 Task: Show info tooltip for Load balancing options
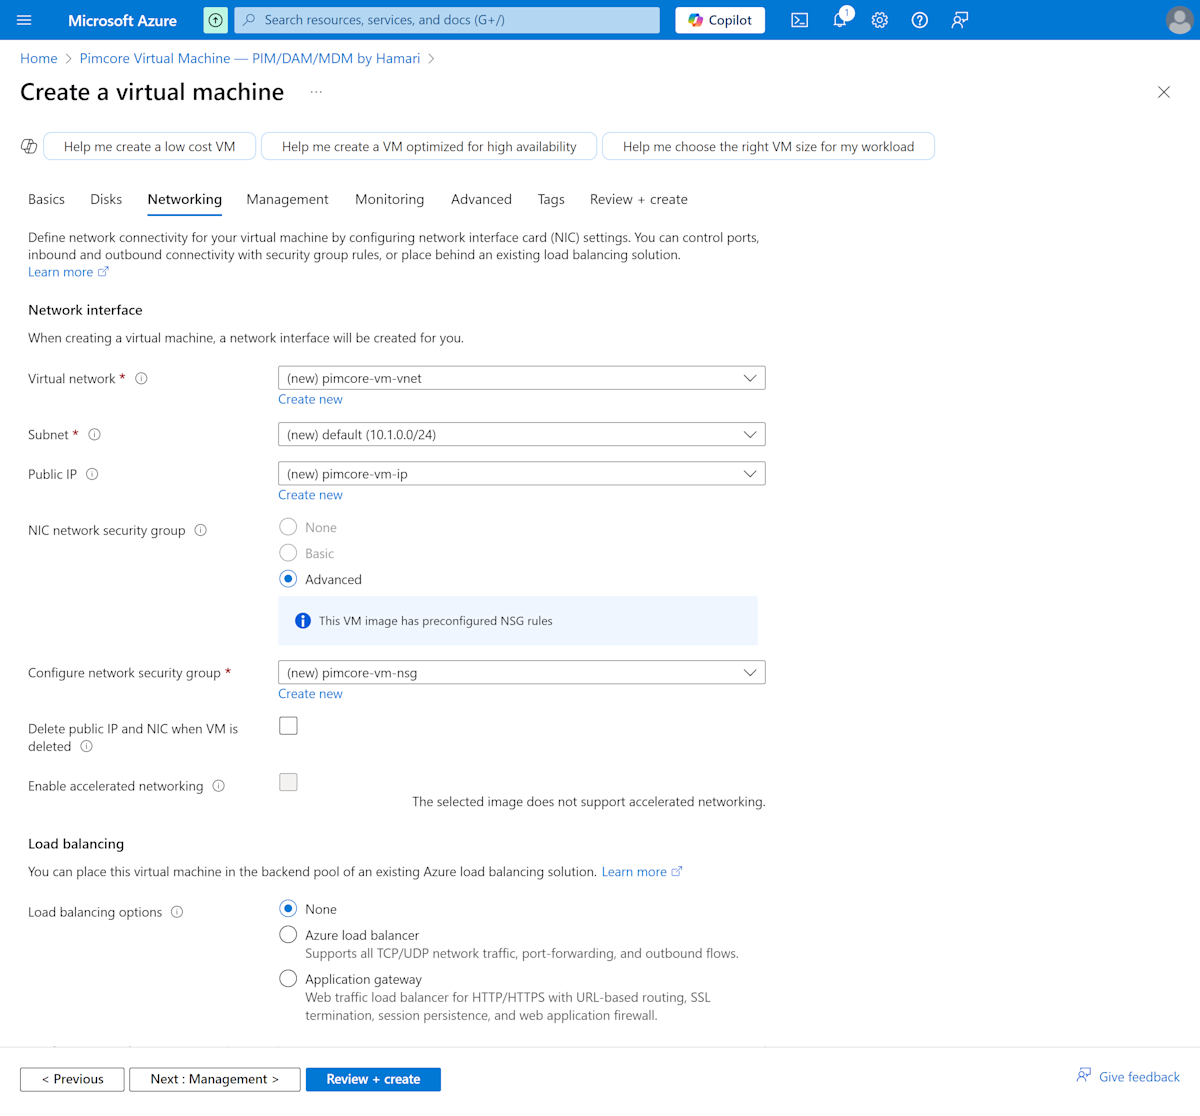click(x=177, y=913)
